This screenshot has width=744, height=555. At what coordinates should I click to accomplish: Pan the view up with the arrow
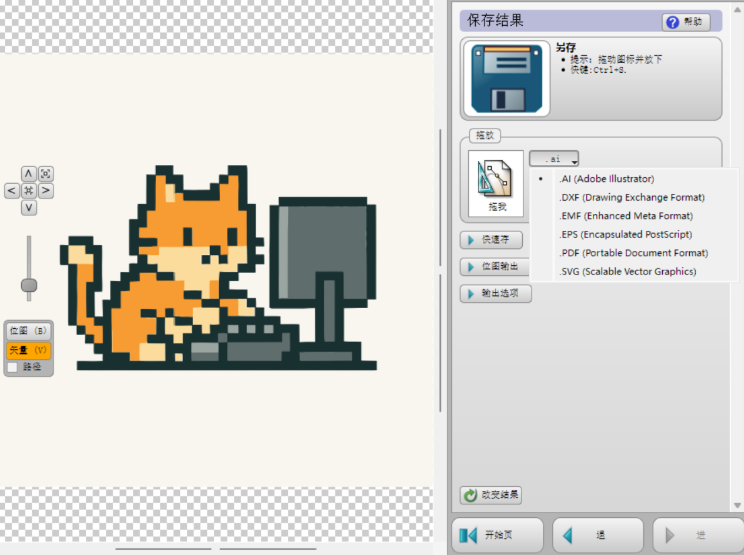pos(28,174)
